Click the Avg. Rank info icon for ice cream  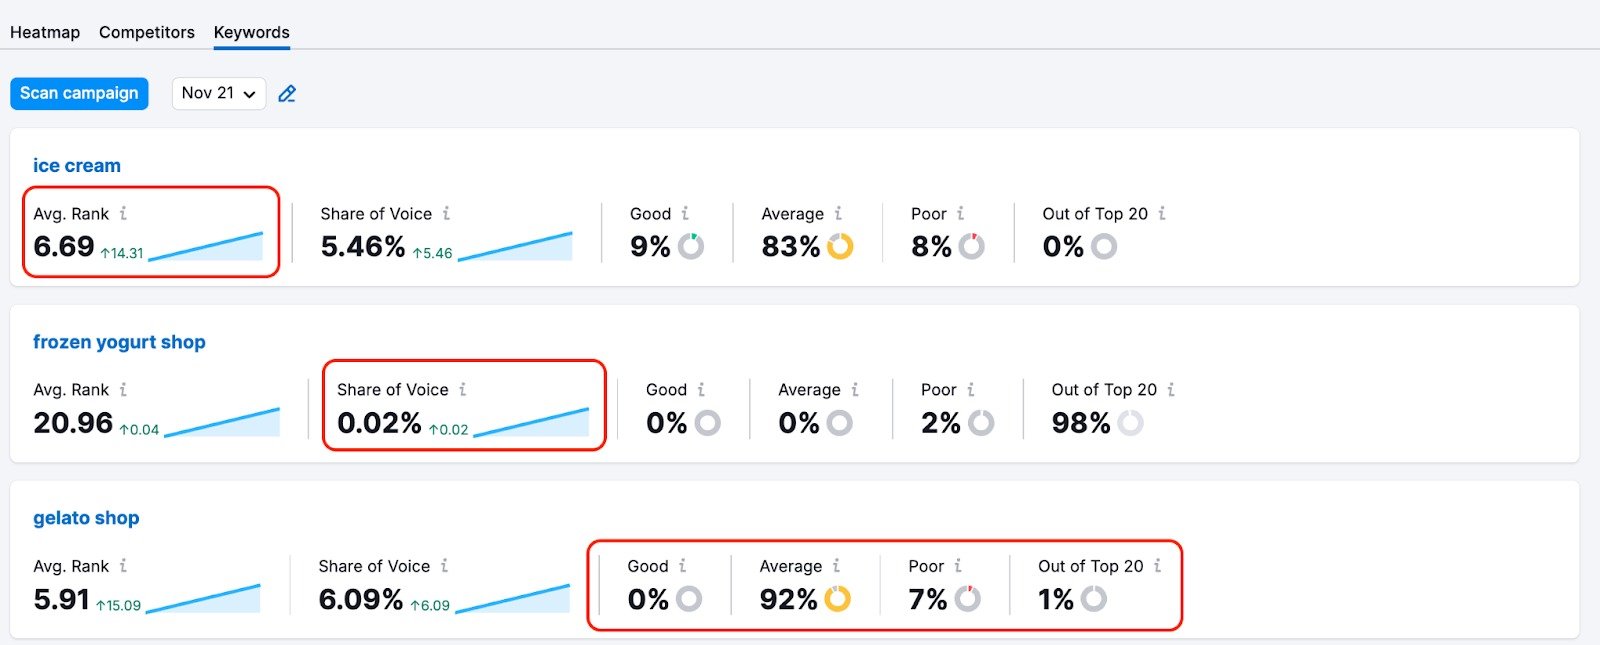(123, 213)
